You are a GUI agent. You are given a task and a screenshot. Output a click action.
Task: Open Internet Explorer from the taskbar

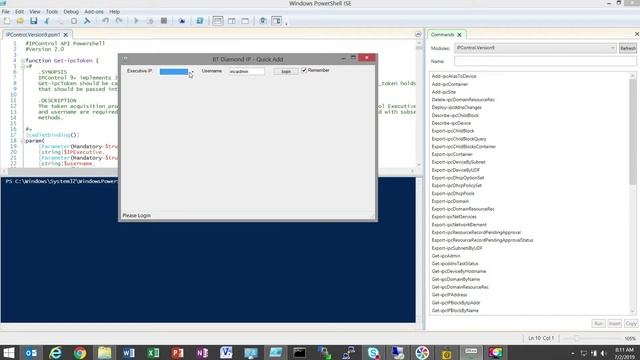pos(55,353)
